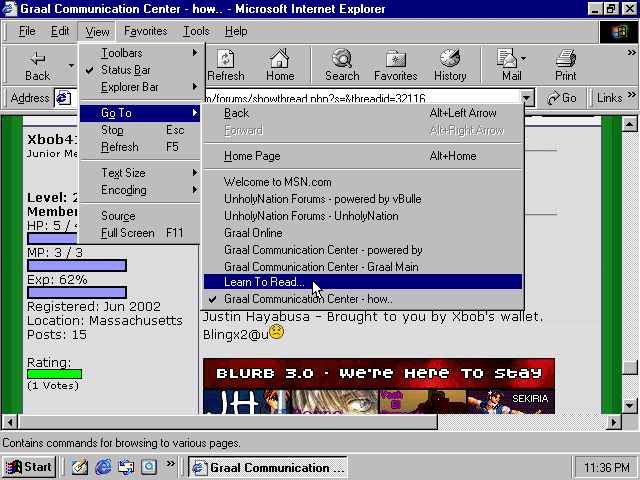Choose Back in Go To submenu

click(x=363, y=113)
